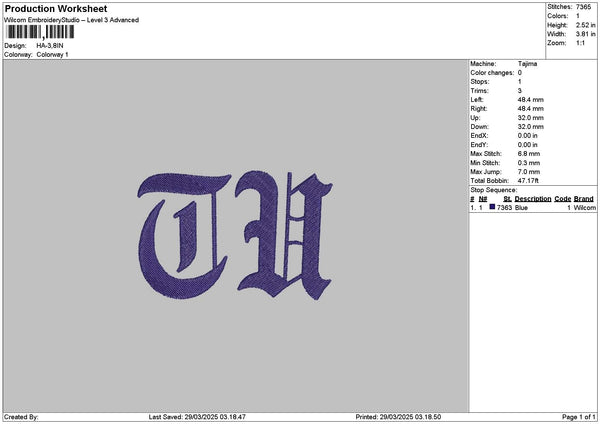The height and width of the screenshot is (424, 600).
Task: Select the Blue stop sequence row description
Action: tap(521, 207)
